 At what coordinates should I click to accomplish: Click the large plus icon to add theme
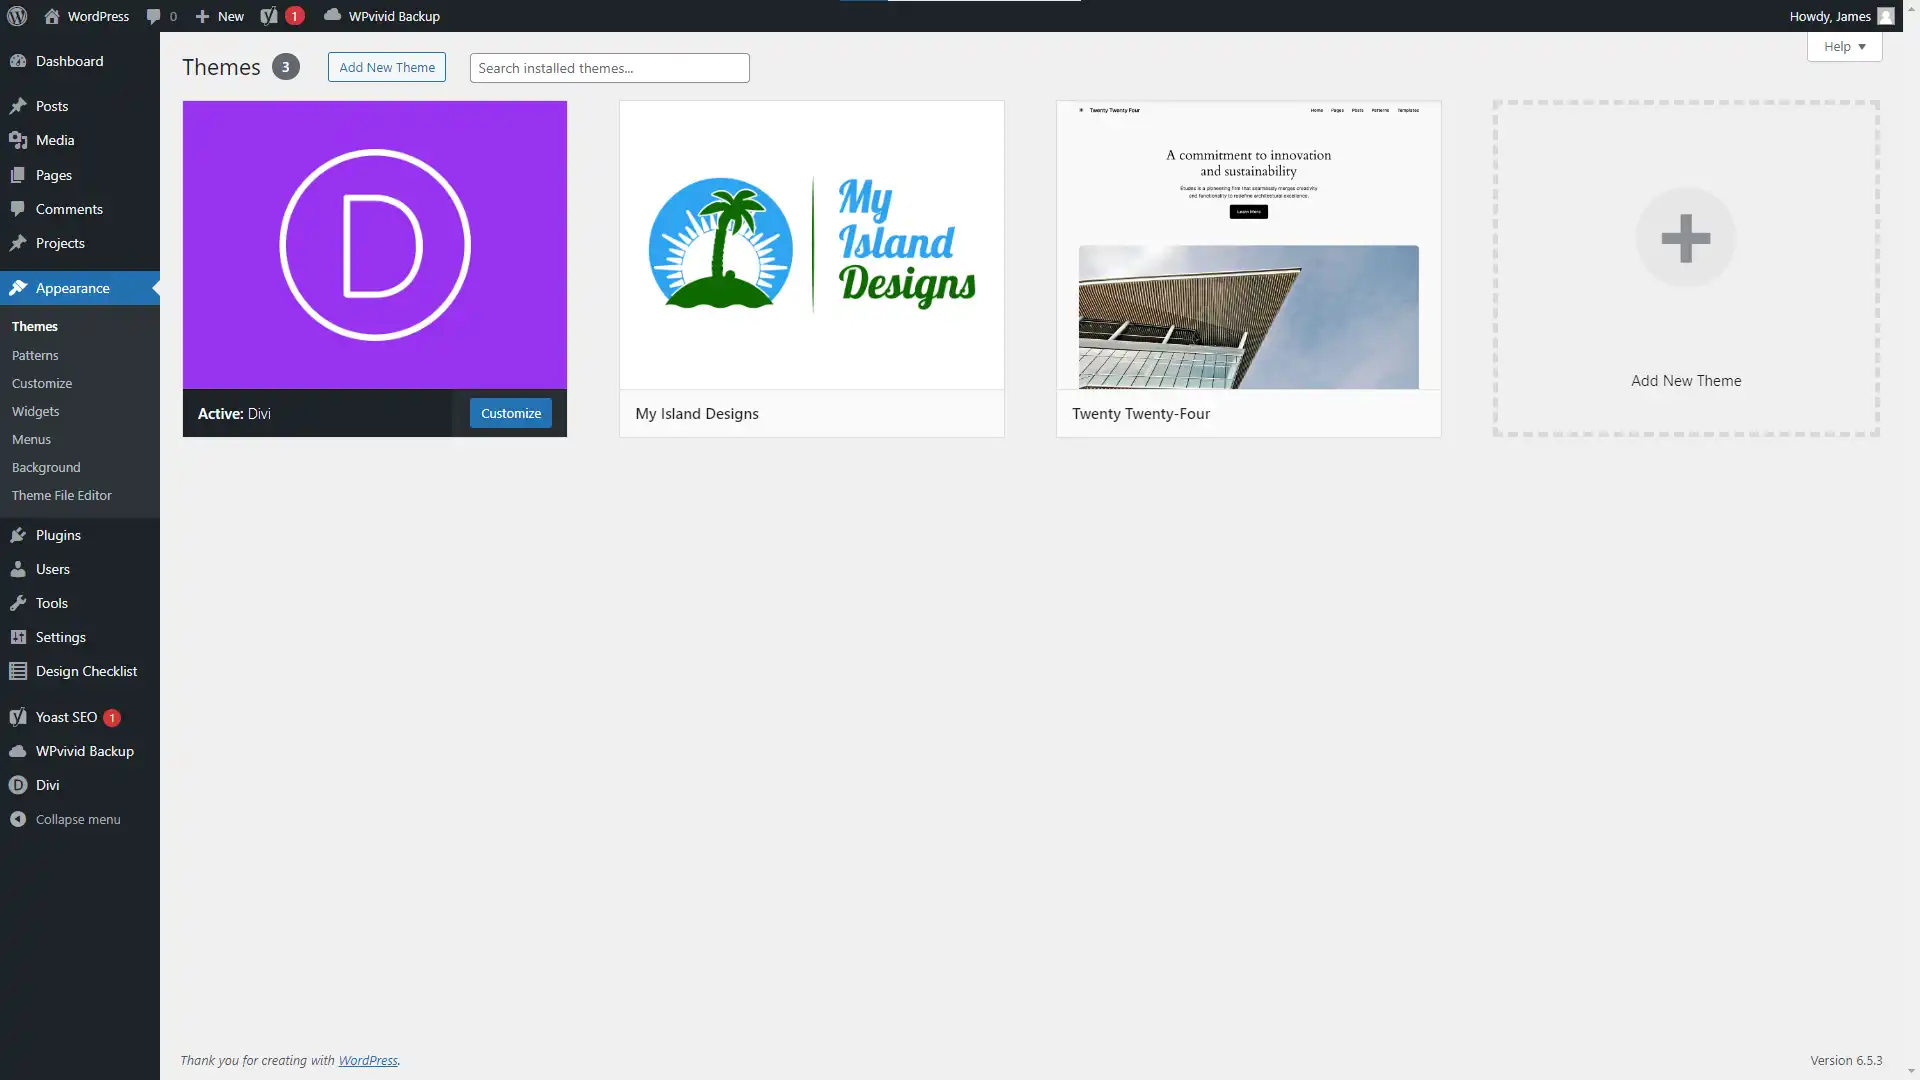1685,238
